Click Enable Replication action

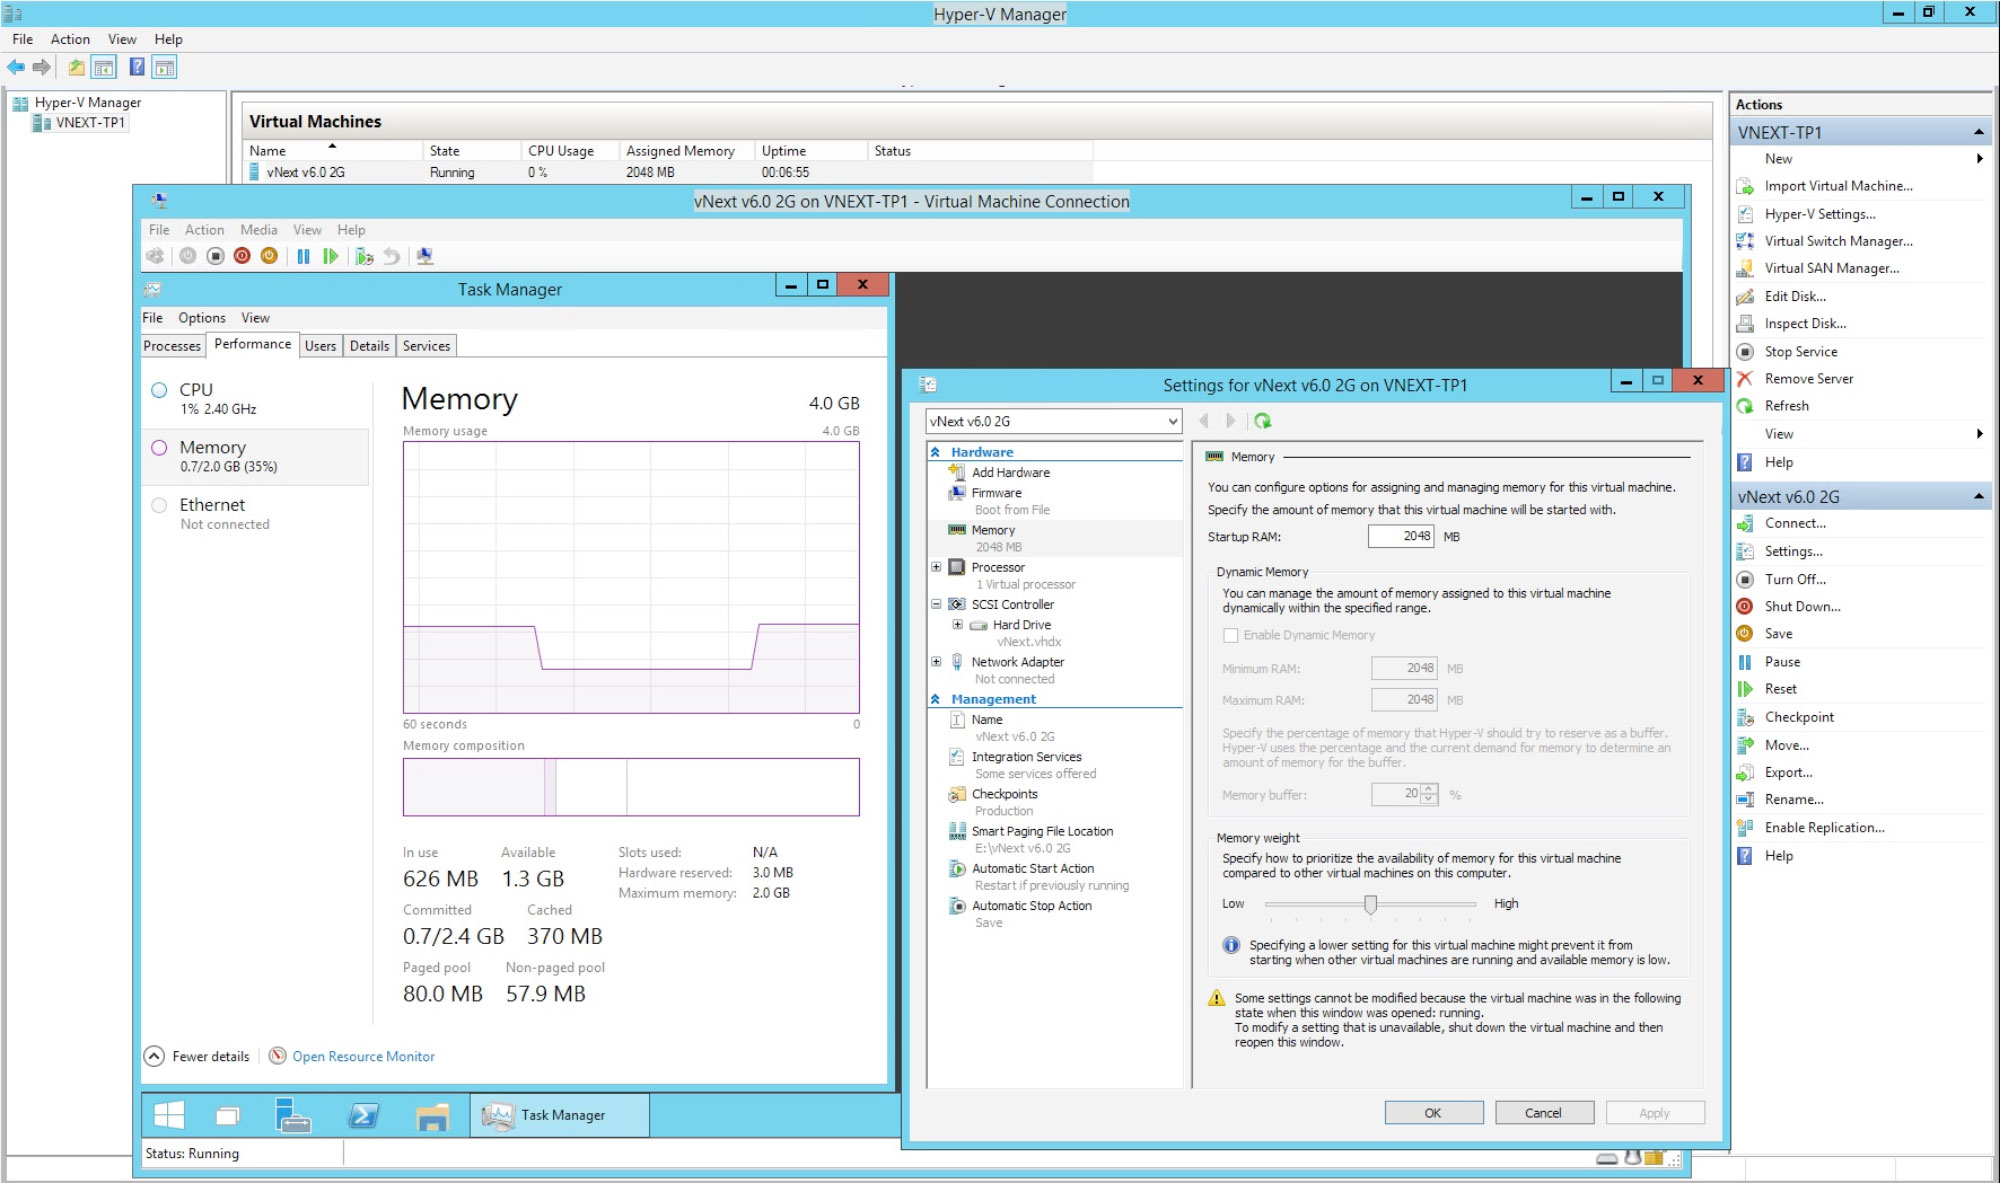point(1824,828)
